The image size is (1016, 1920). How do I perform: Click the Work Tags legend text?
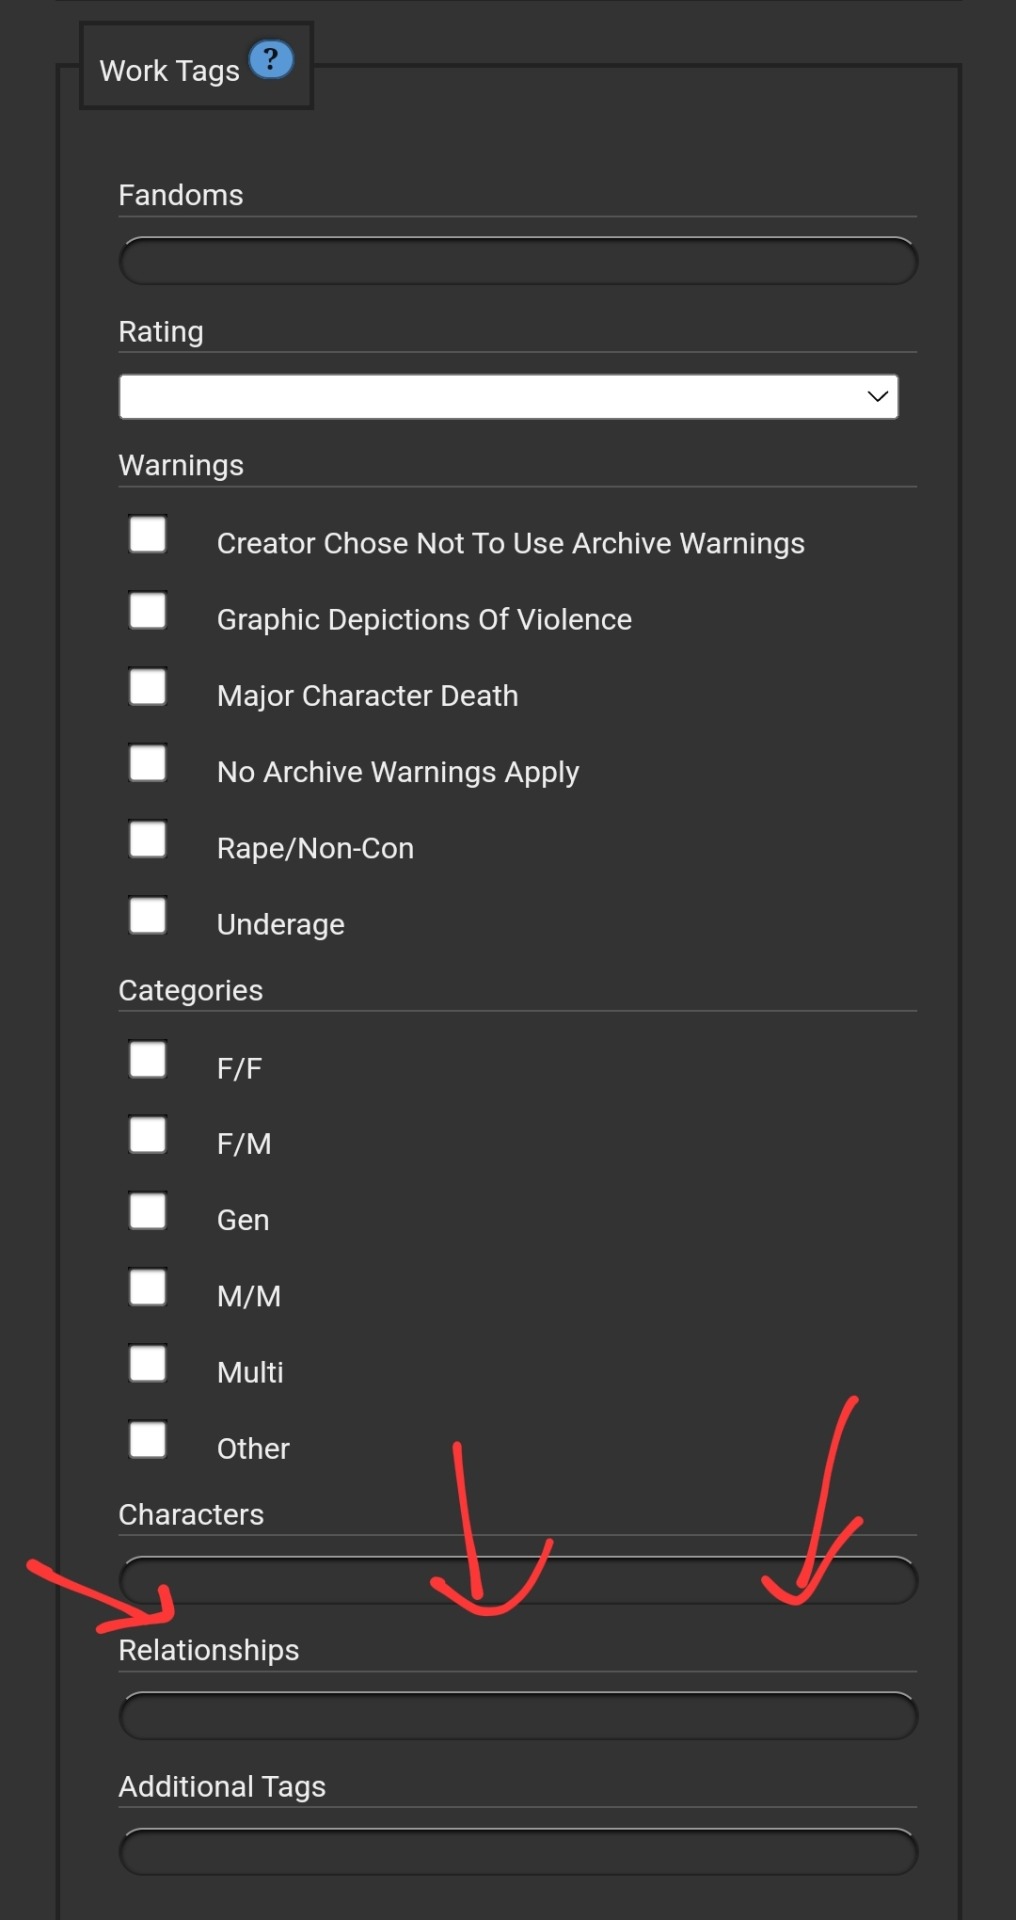(170, 72)
